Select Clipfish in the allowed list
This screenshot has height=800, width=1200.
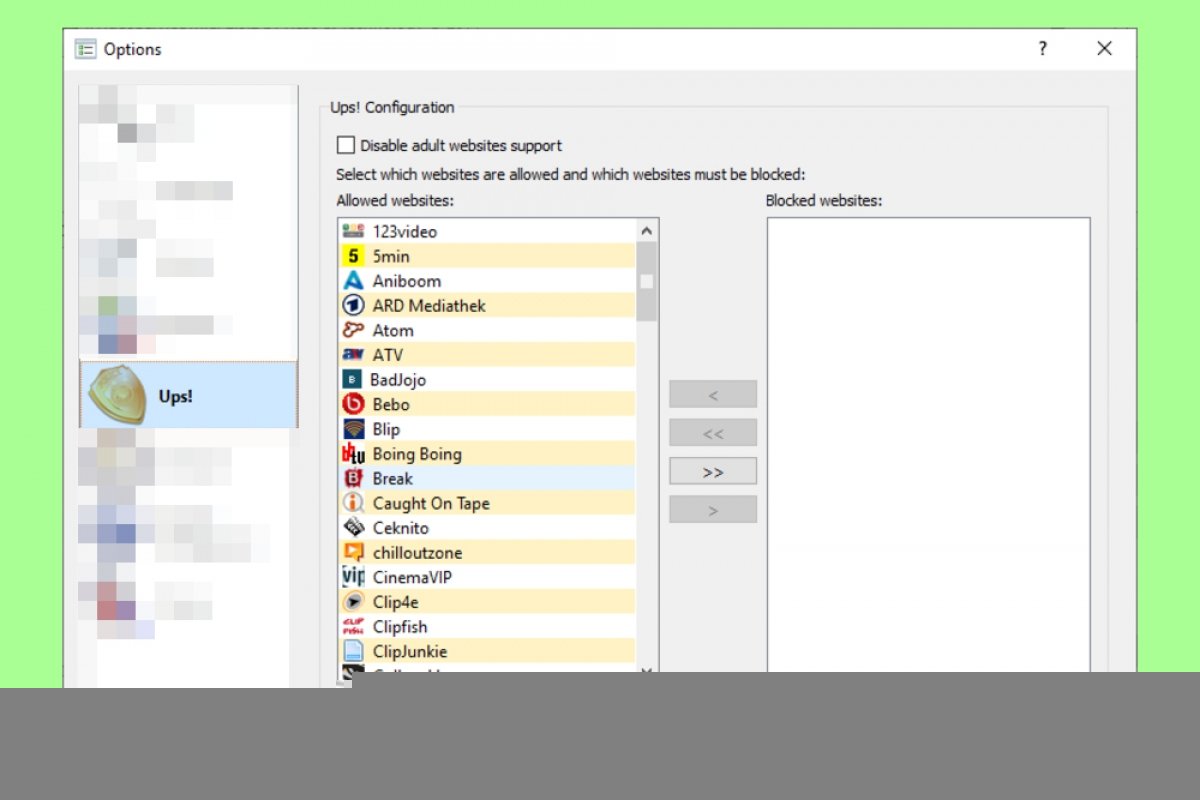pyautogui.click(x=487, y=627)
